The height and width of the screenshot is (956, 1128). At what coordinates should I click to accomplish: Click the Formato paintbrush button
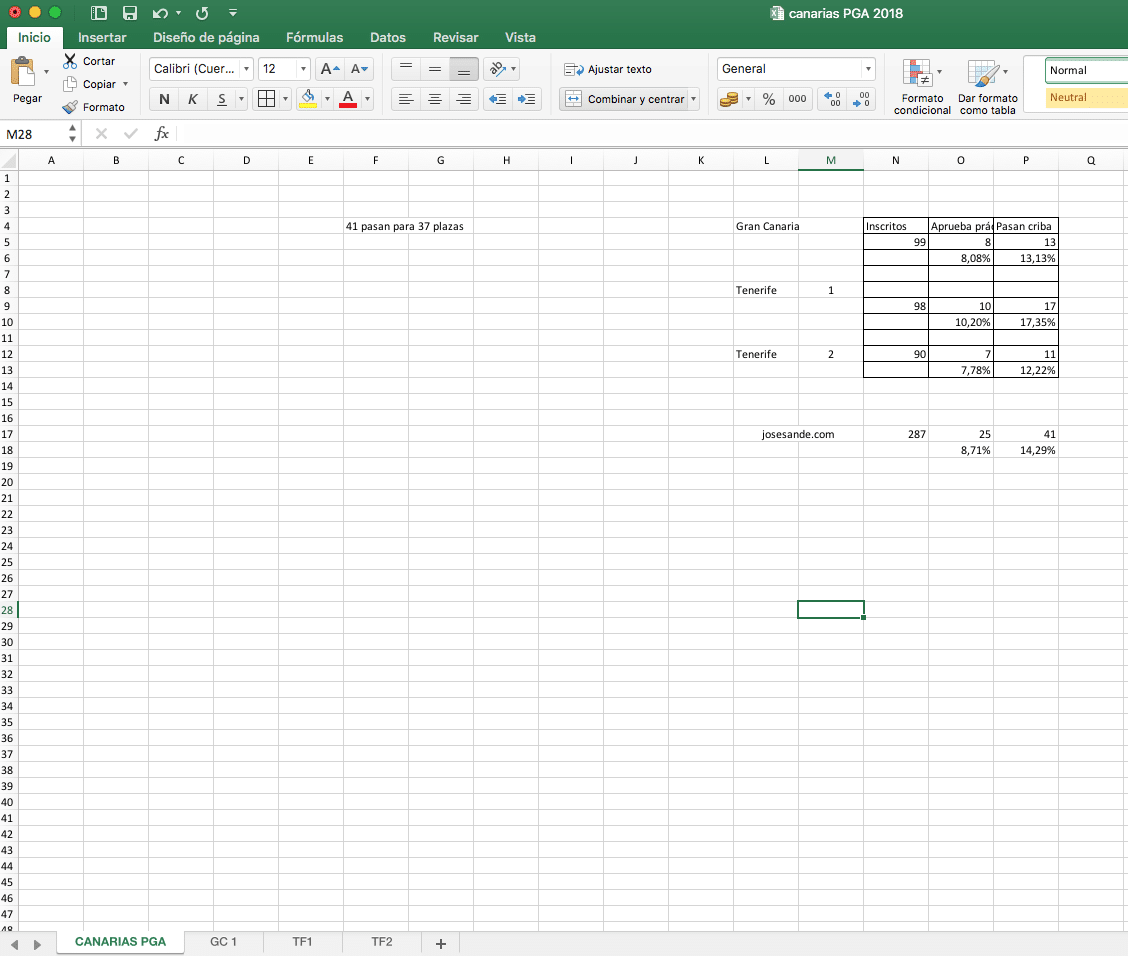[x=94, y=107]
